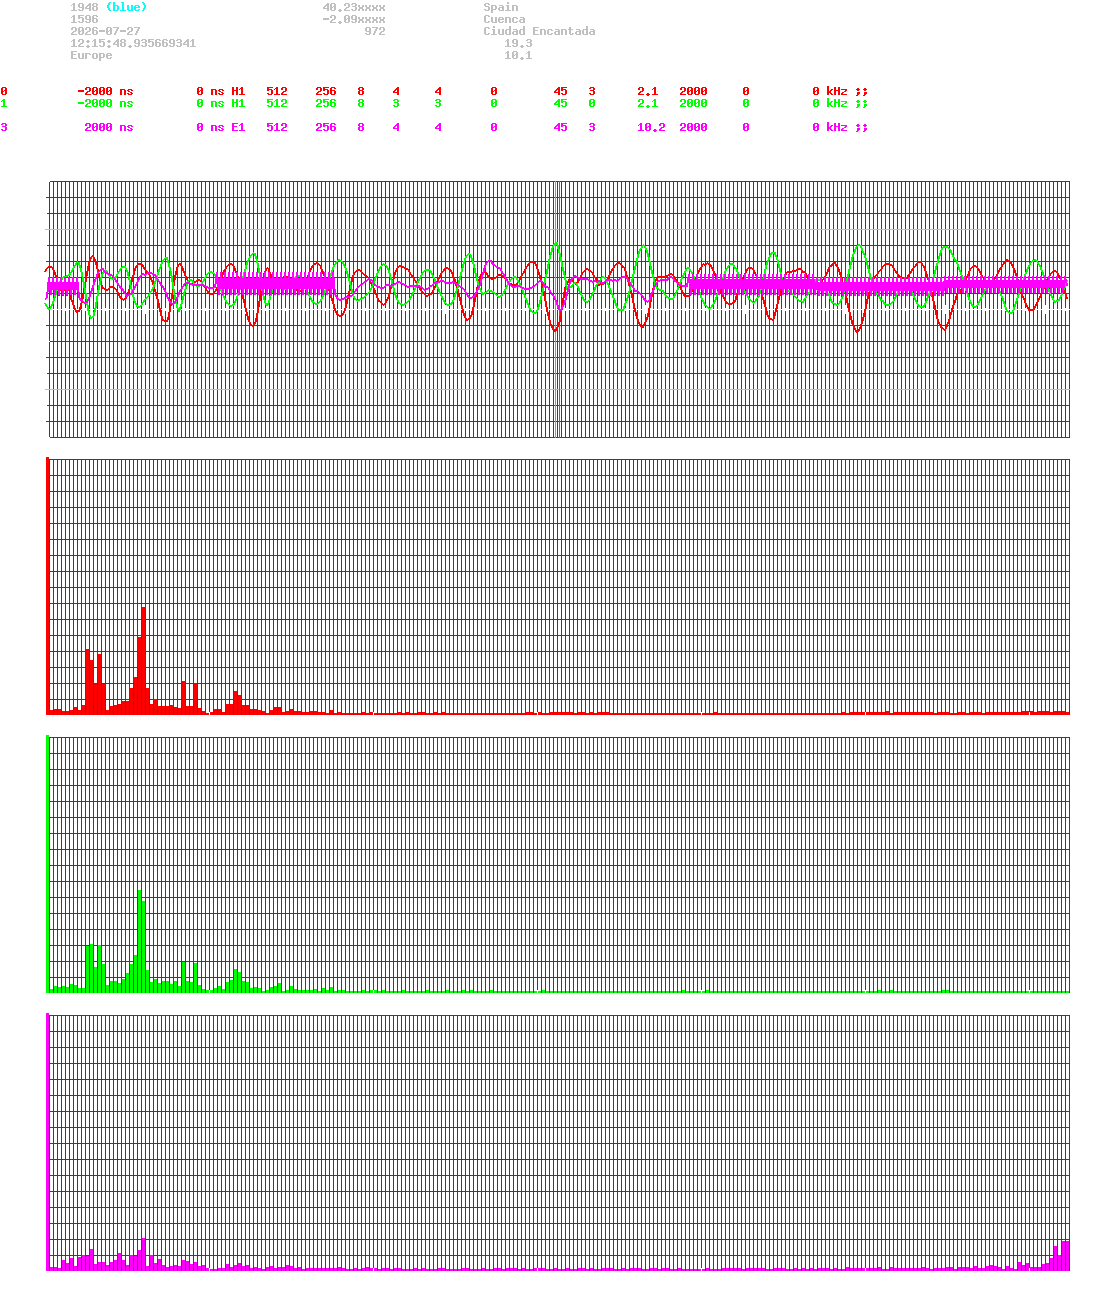Select "0 kHz ;;" in the magenta row
The height and width of the screenshot is (1293, 1095).
pos(840,127)
